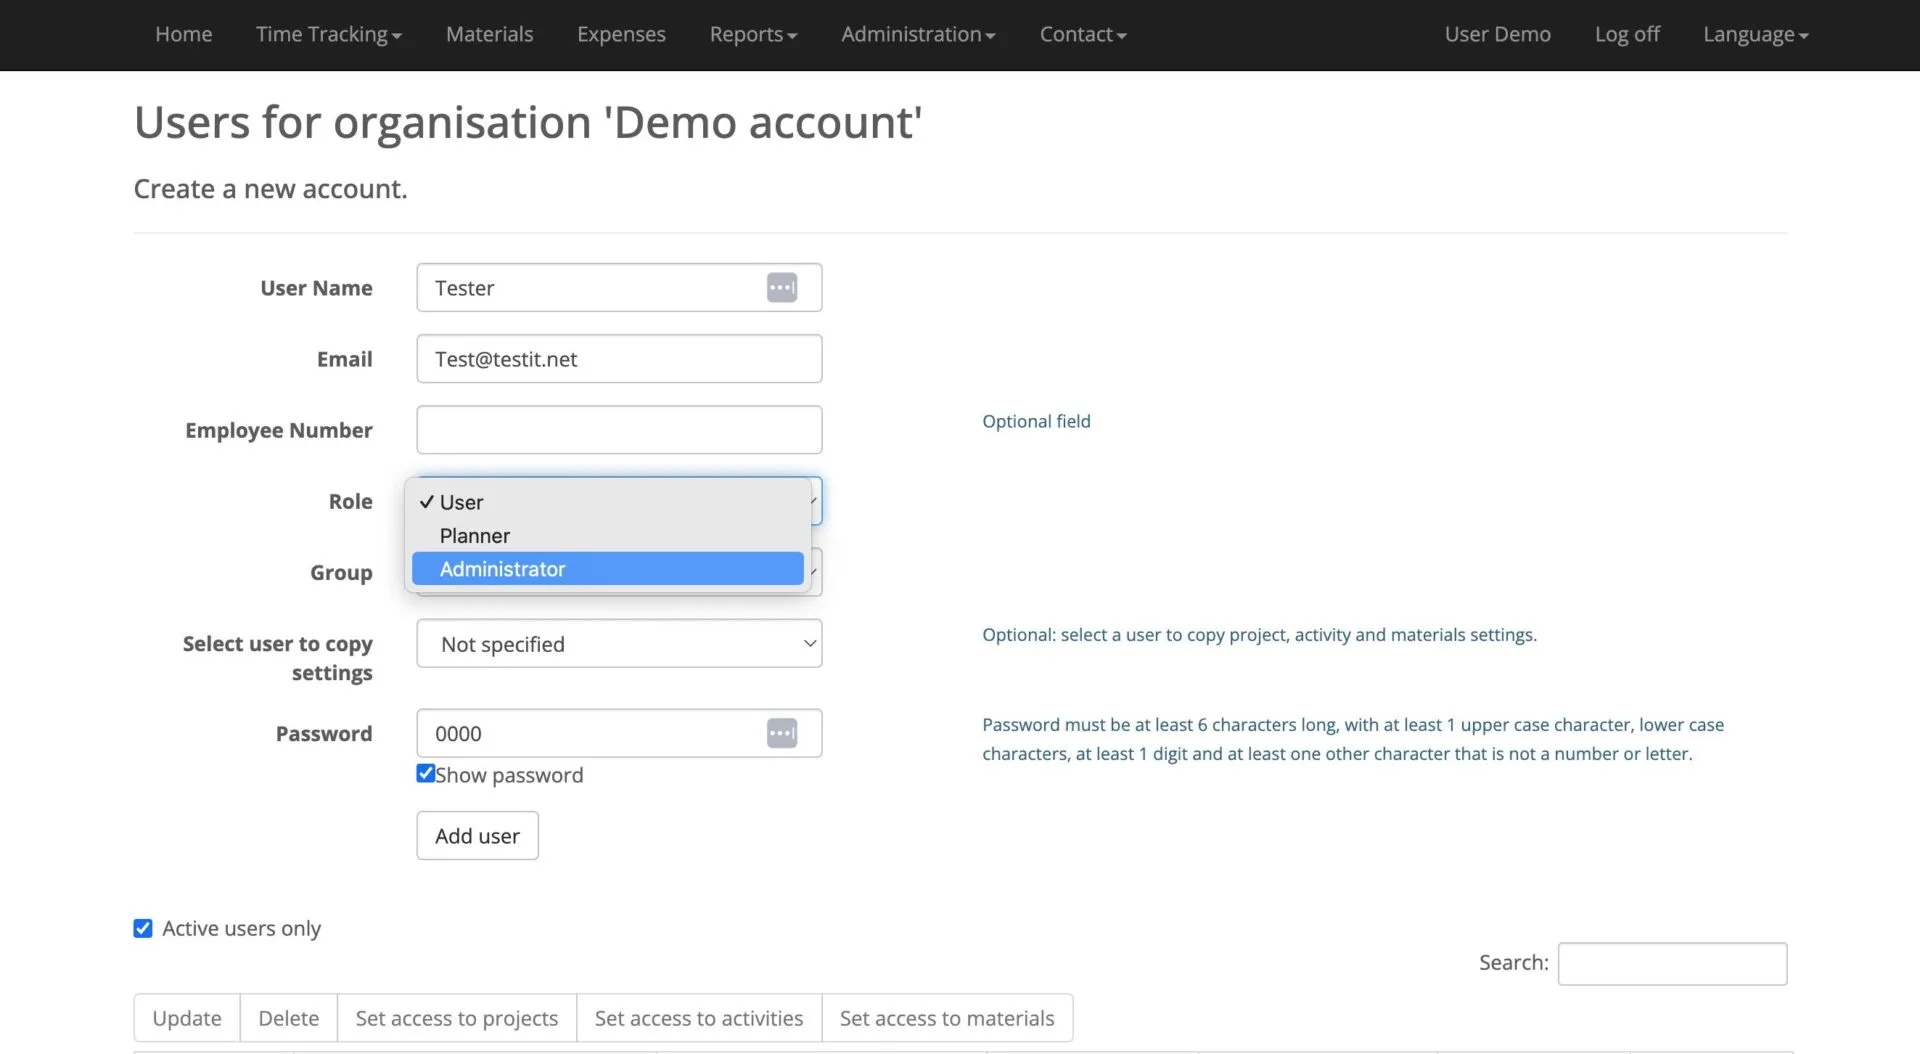The width and height of the screenshot is (1920, 1054).
Task: Uncheck the Show password checkbox
Action: coord(426,774)
